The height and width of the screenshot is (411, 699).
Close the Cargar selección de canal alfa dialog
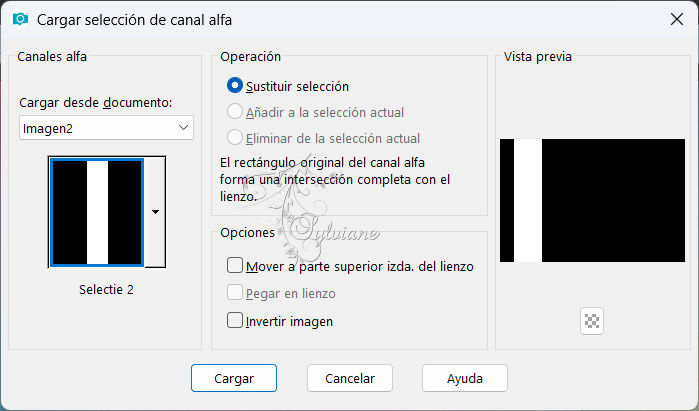(x=677, y=19)
